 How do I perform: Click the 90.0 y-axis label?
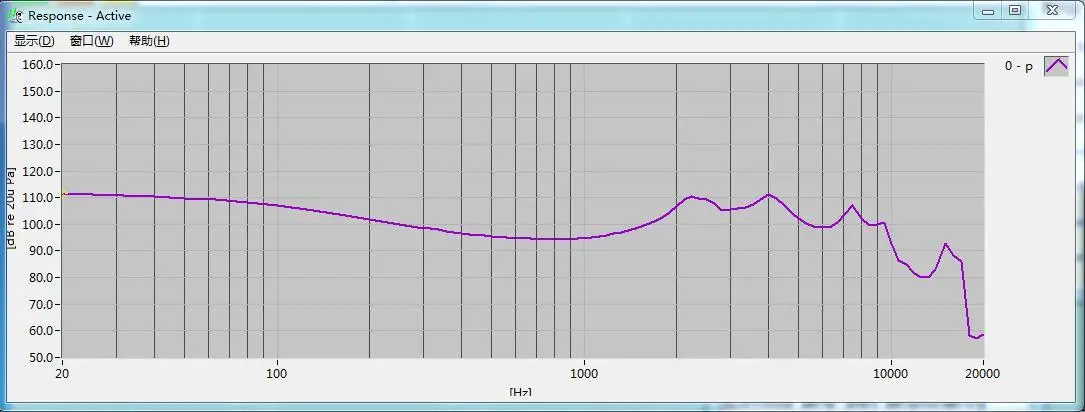tap(41, 251)
